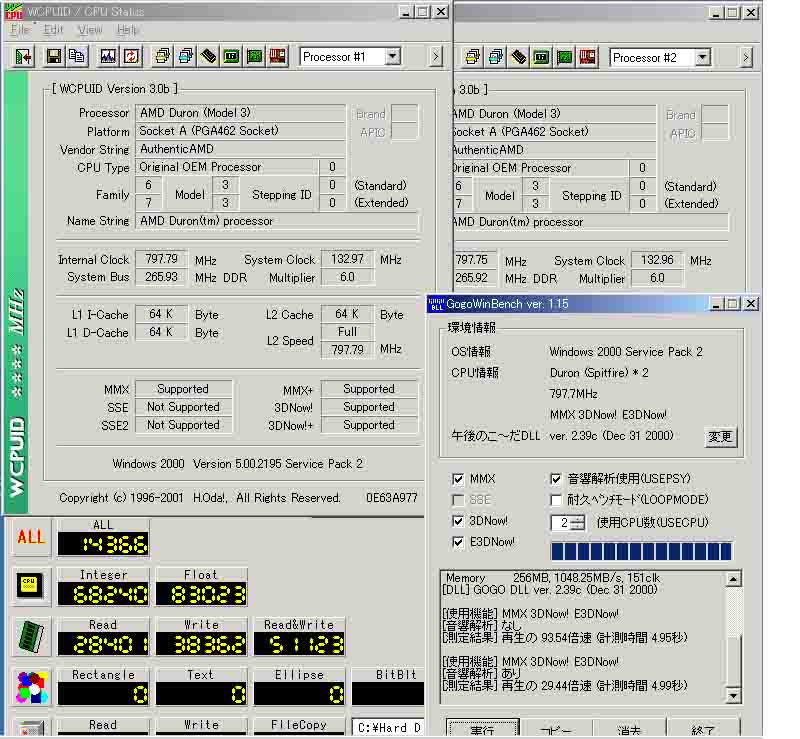
Task: Click the red motherboard icon, Processor #1 toolbar
Action: click(278, 56)
